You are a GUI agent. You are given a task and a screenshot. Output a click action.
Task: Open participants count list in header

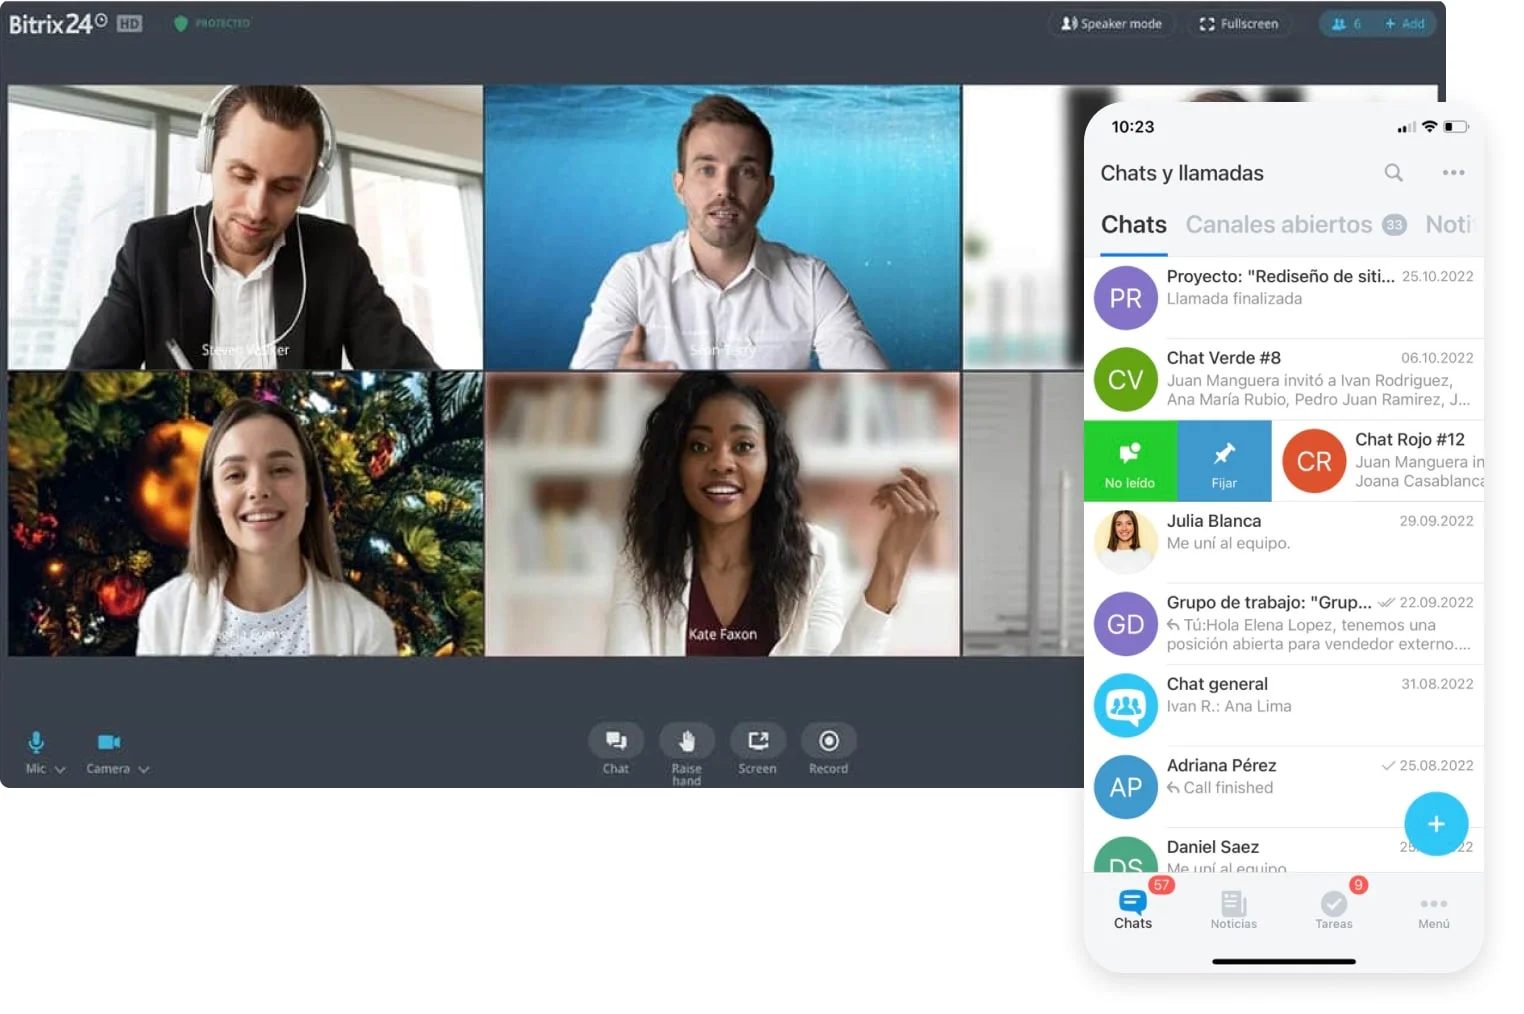pyautogui.click(x=1346, y=24)
